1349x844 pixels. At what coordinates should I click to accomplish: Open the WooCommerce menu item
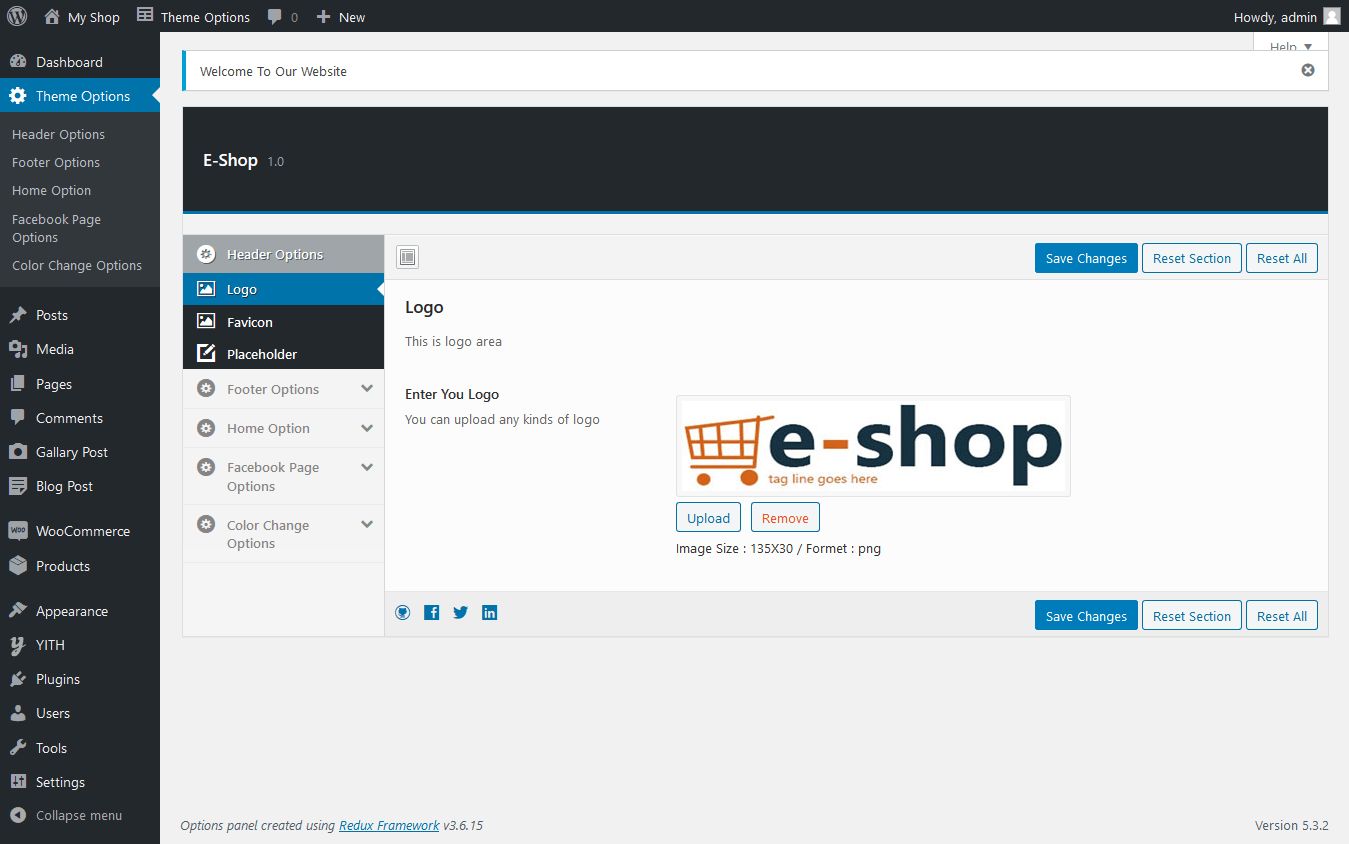click(80, 531)
